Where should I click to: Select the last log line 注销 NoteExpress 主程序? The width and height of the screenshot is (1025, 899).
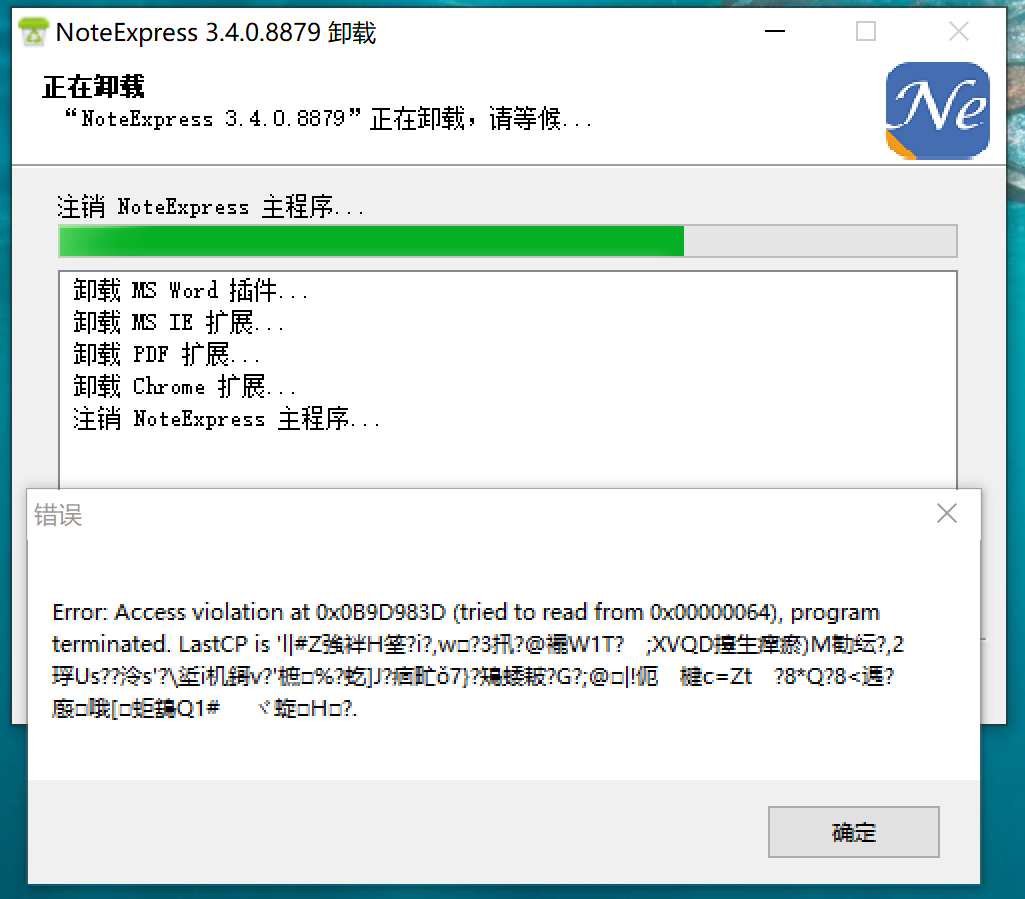[226, 418]
